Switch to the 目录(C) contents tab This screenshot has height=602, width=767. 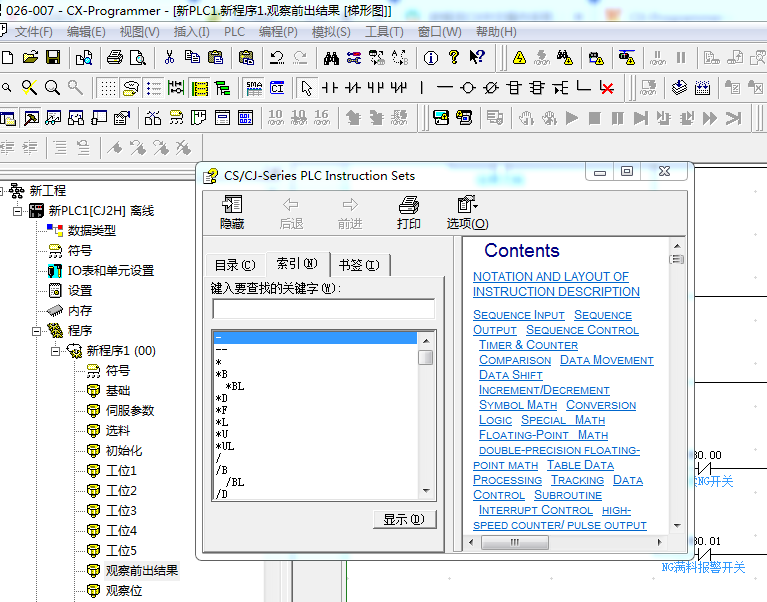pyautogui.click(x=235, y=265)
